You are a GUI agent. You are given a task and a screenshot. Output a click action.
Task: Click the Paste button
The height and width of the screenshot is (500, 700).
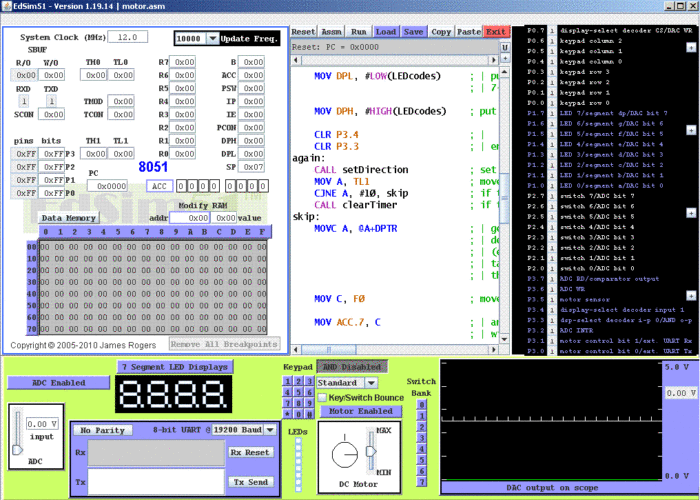click(469, 32)
